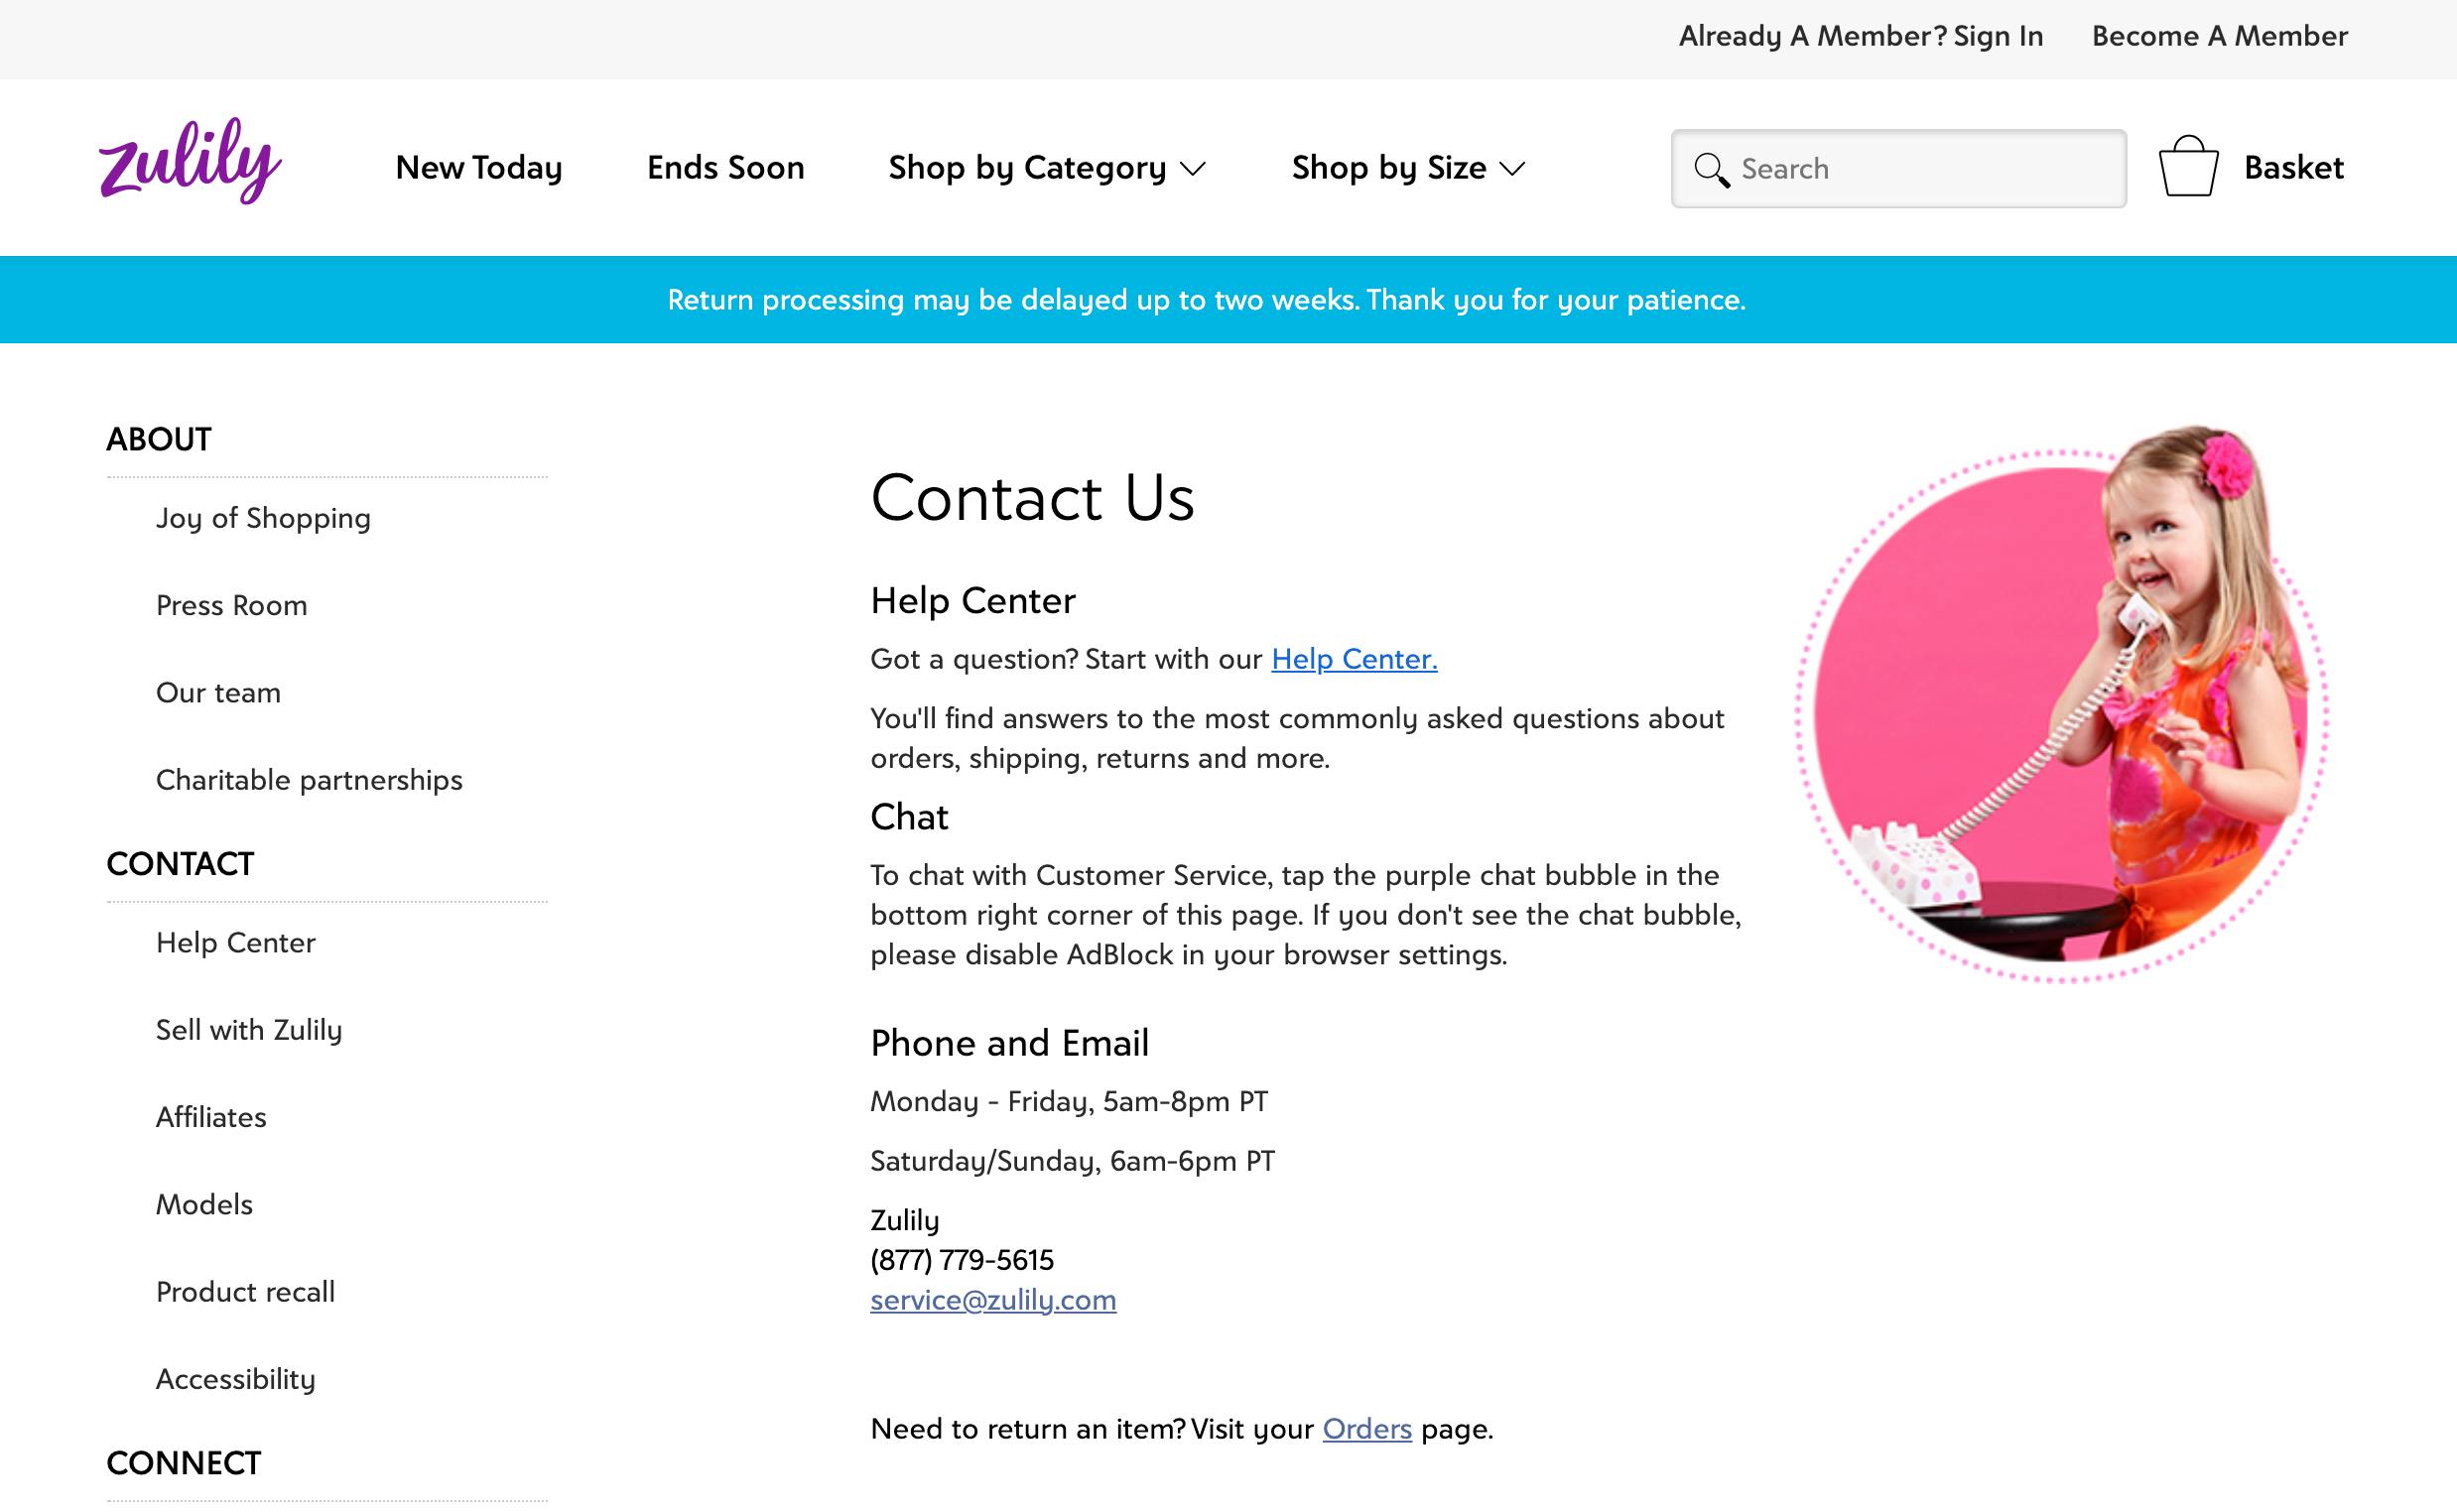
Task: Click inside the Search field
Action: pos(1898,168)
